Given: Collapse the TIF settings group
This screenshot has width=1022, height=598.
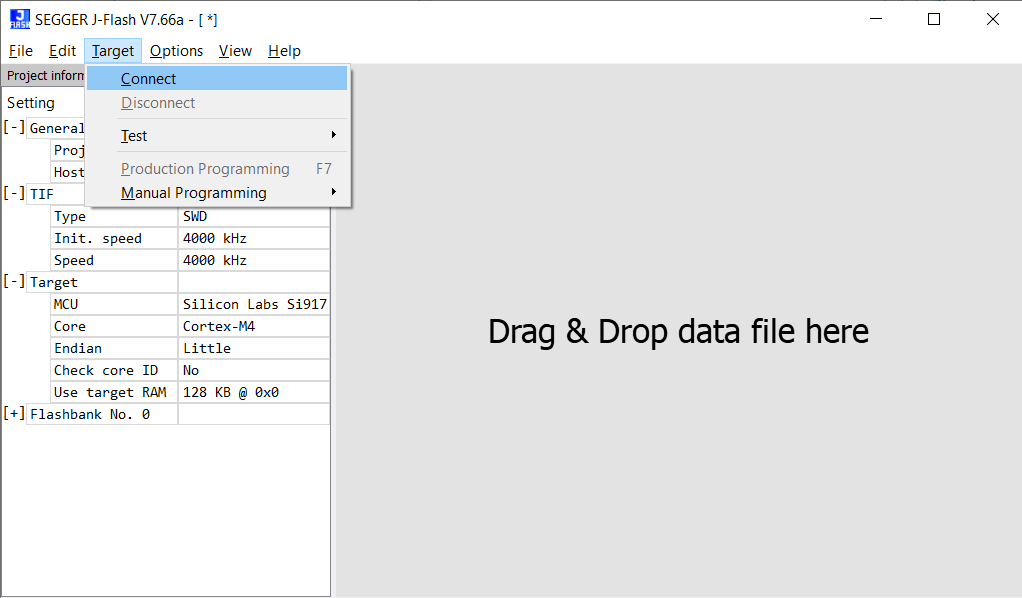Looking at the screenshot, I should pos(14,193).
